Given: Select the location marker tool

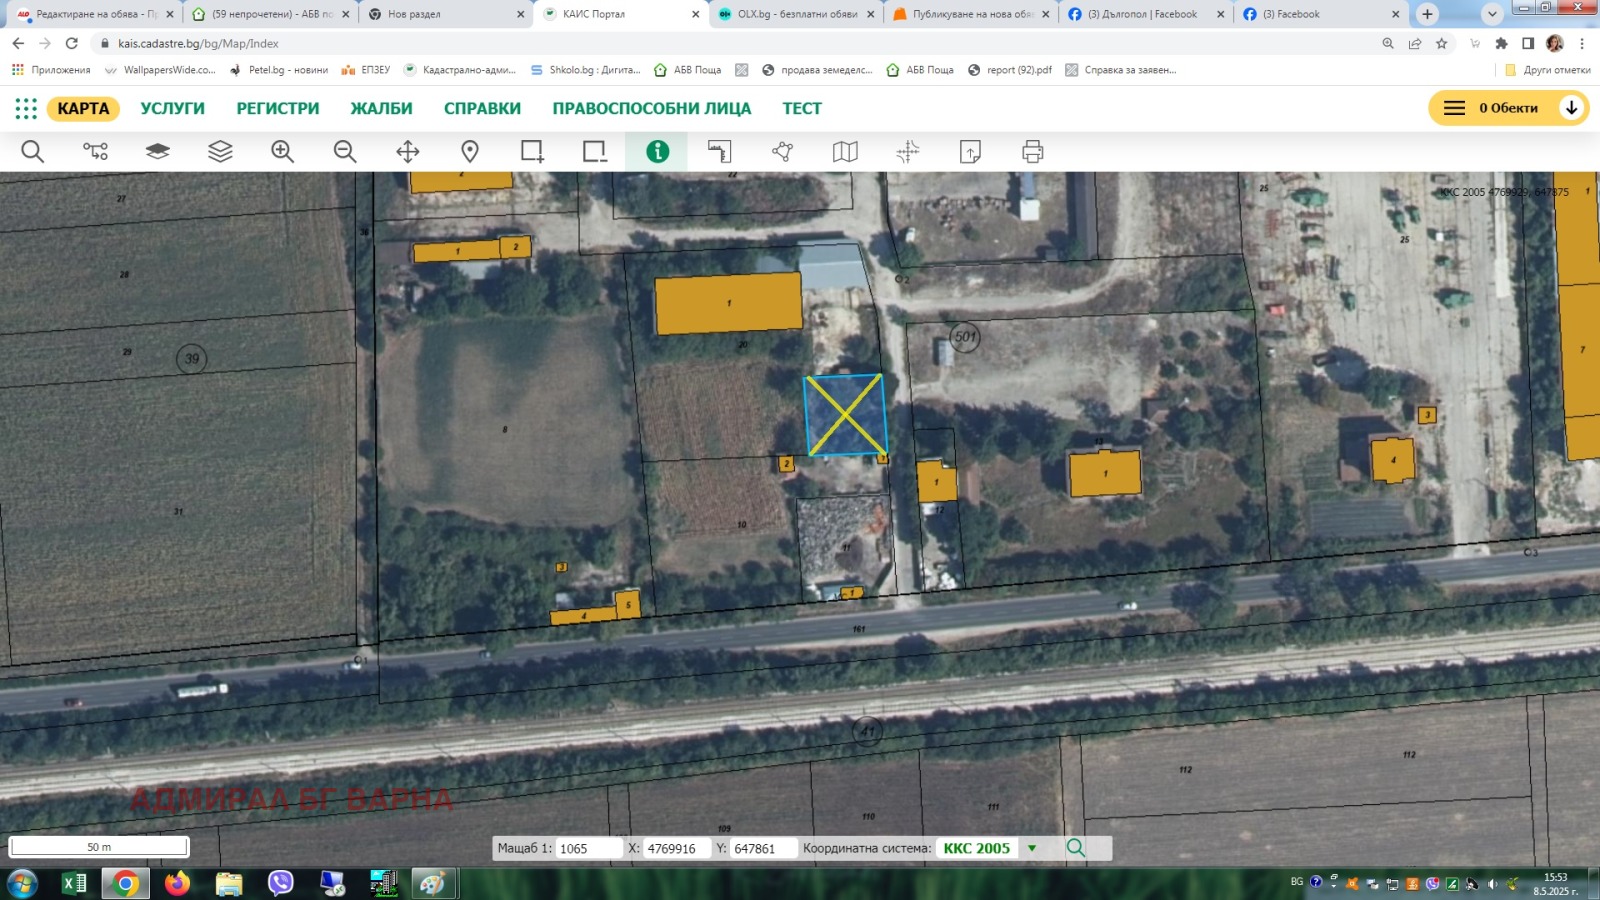Looking at the screenshot, I should tap(469, 151).
